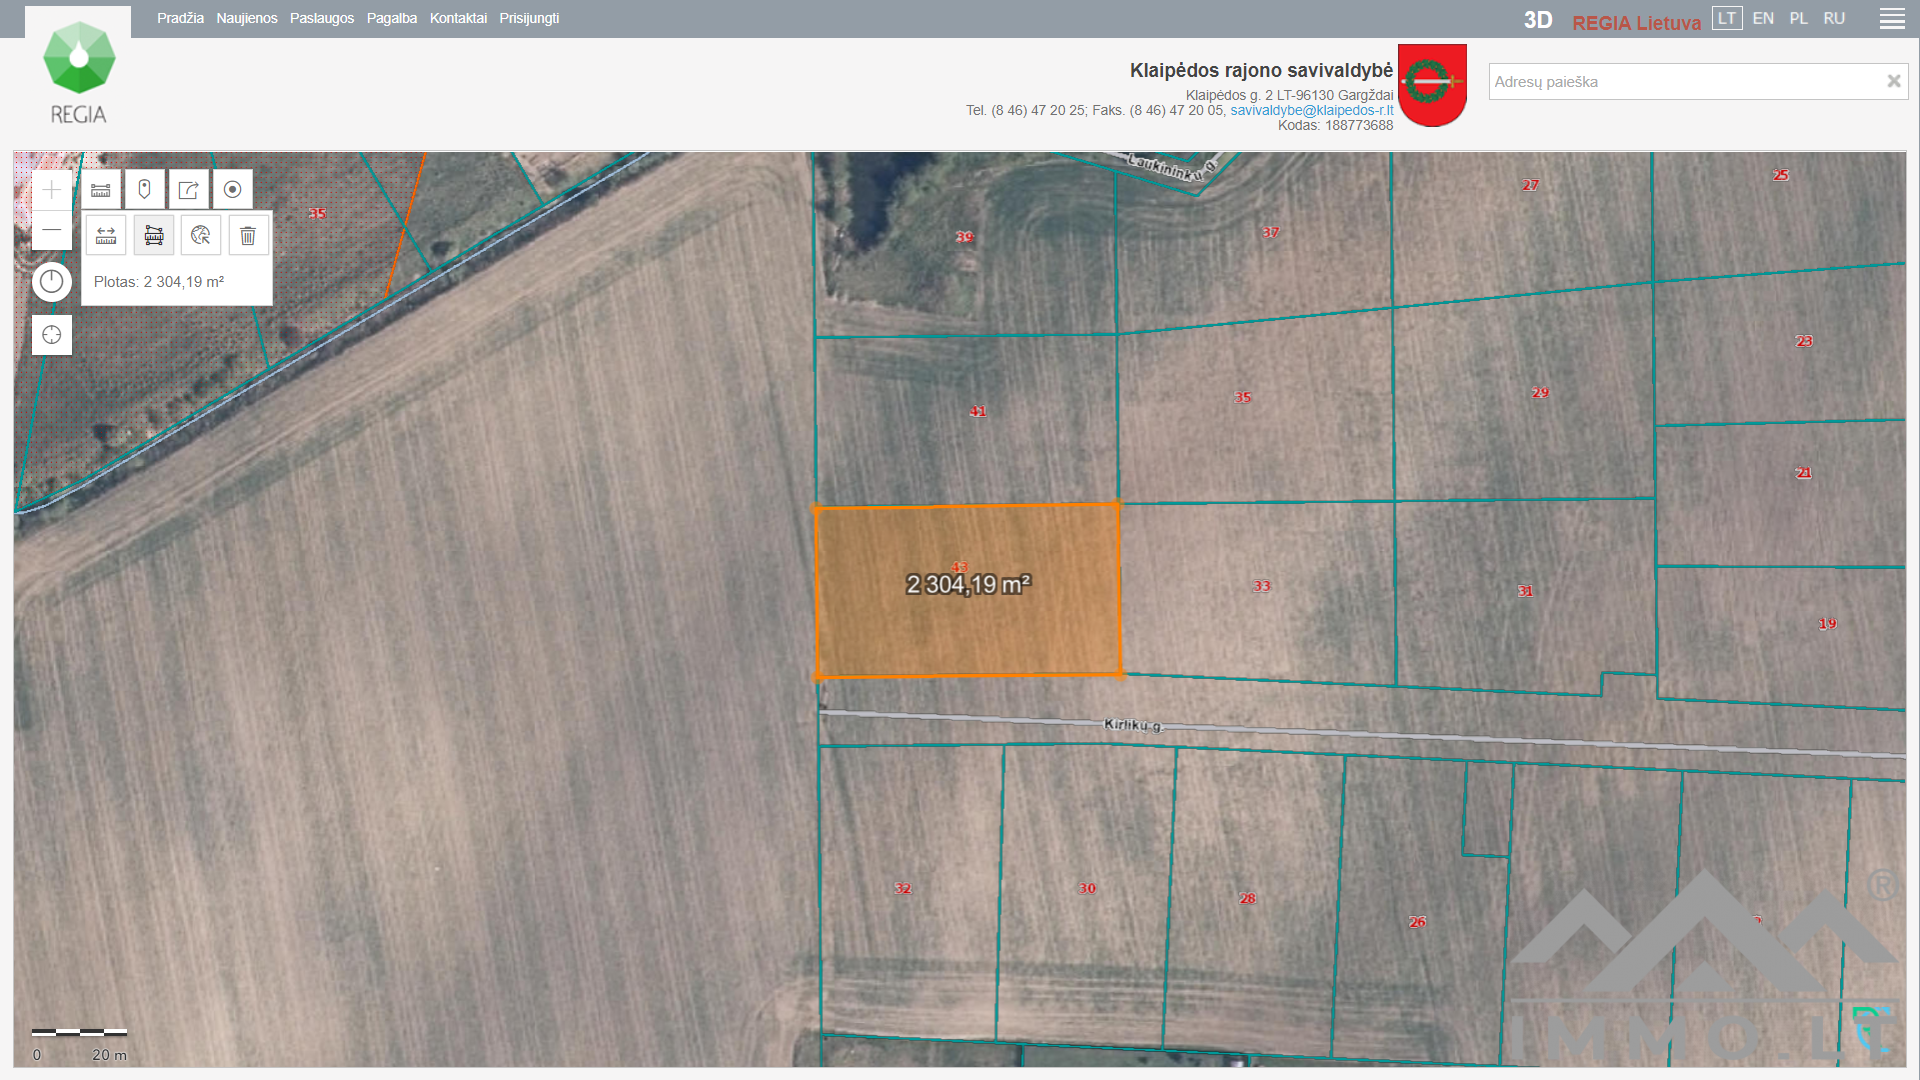
Task: Click parcel number 25 on map
Action: click(x=1781, y=175)
